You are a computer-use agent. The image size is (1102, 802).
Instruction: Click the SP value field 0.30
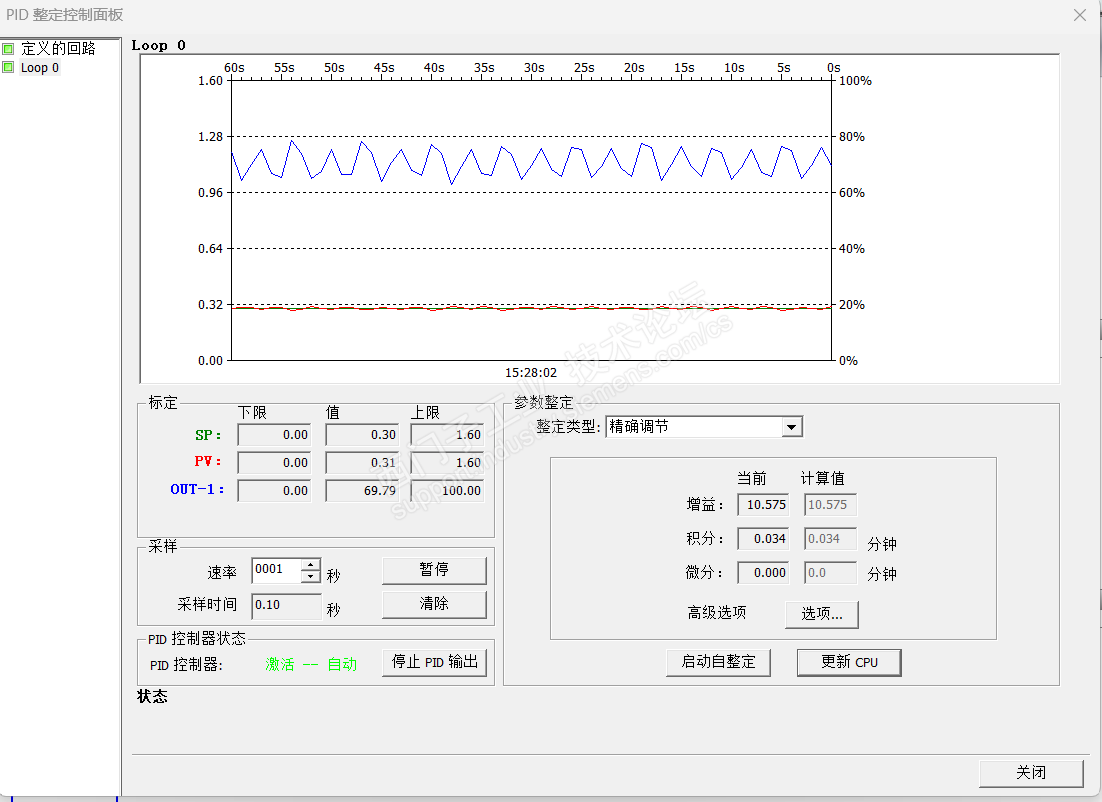362,435
